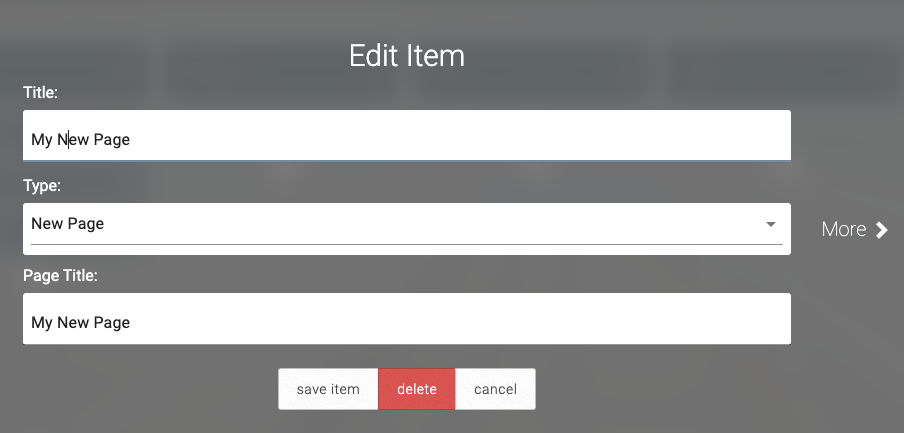This screenshot has height=433, width=904.
Task: Click the 'Type:' field label
Action: [x=42, y=186]
